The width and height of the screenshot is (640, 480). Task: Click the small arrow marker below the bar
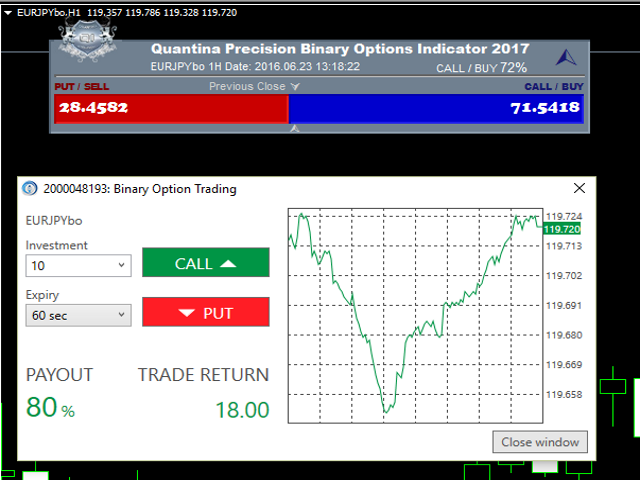pyautogui.click(x=295, y=129)
